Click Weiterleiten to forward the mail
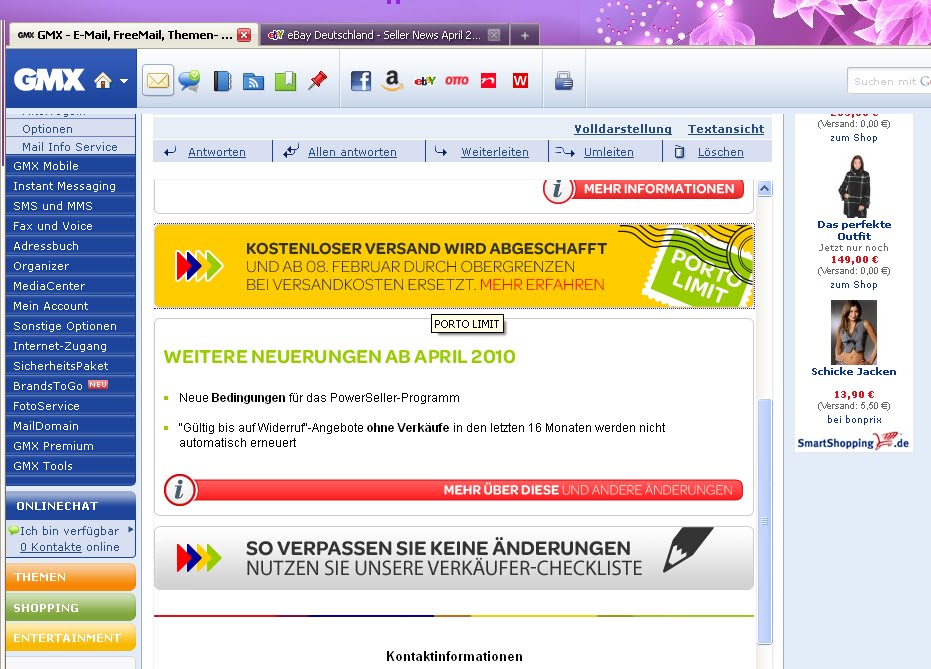The image size is (931, 669). click(495, 152)
